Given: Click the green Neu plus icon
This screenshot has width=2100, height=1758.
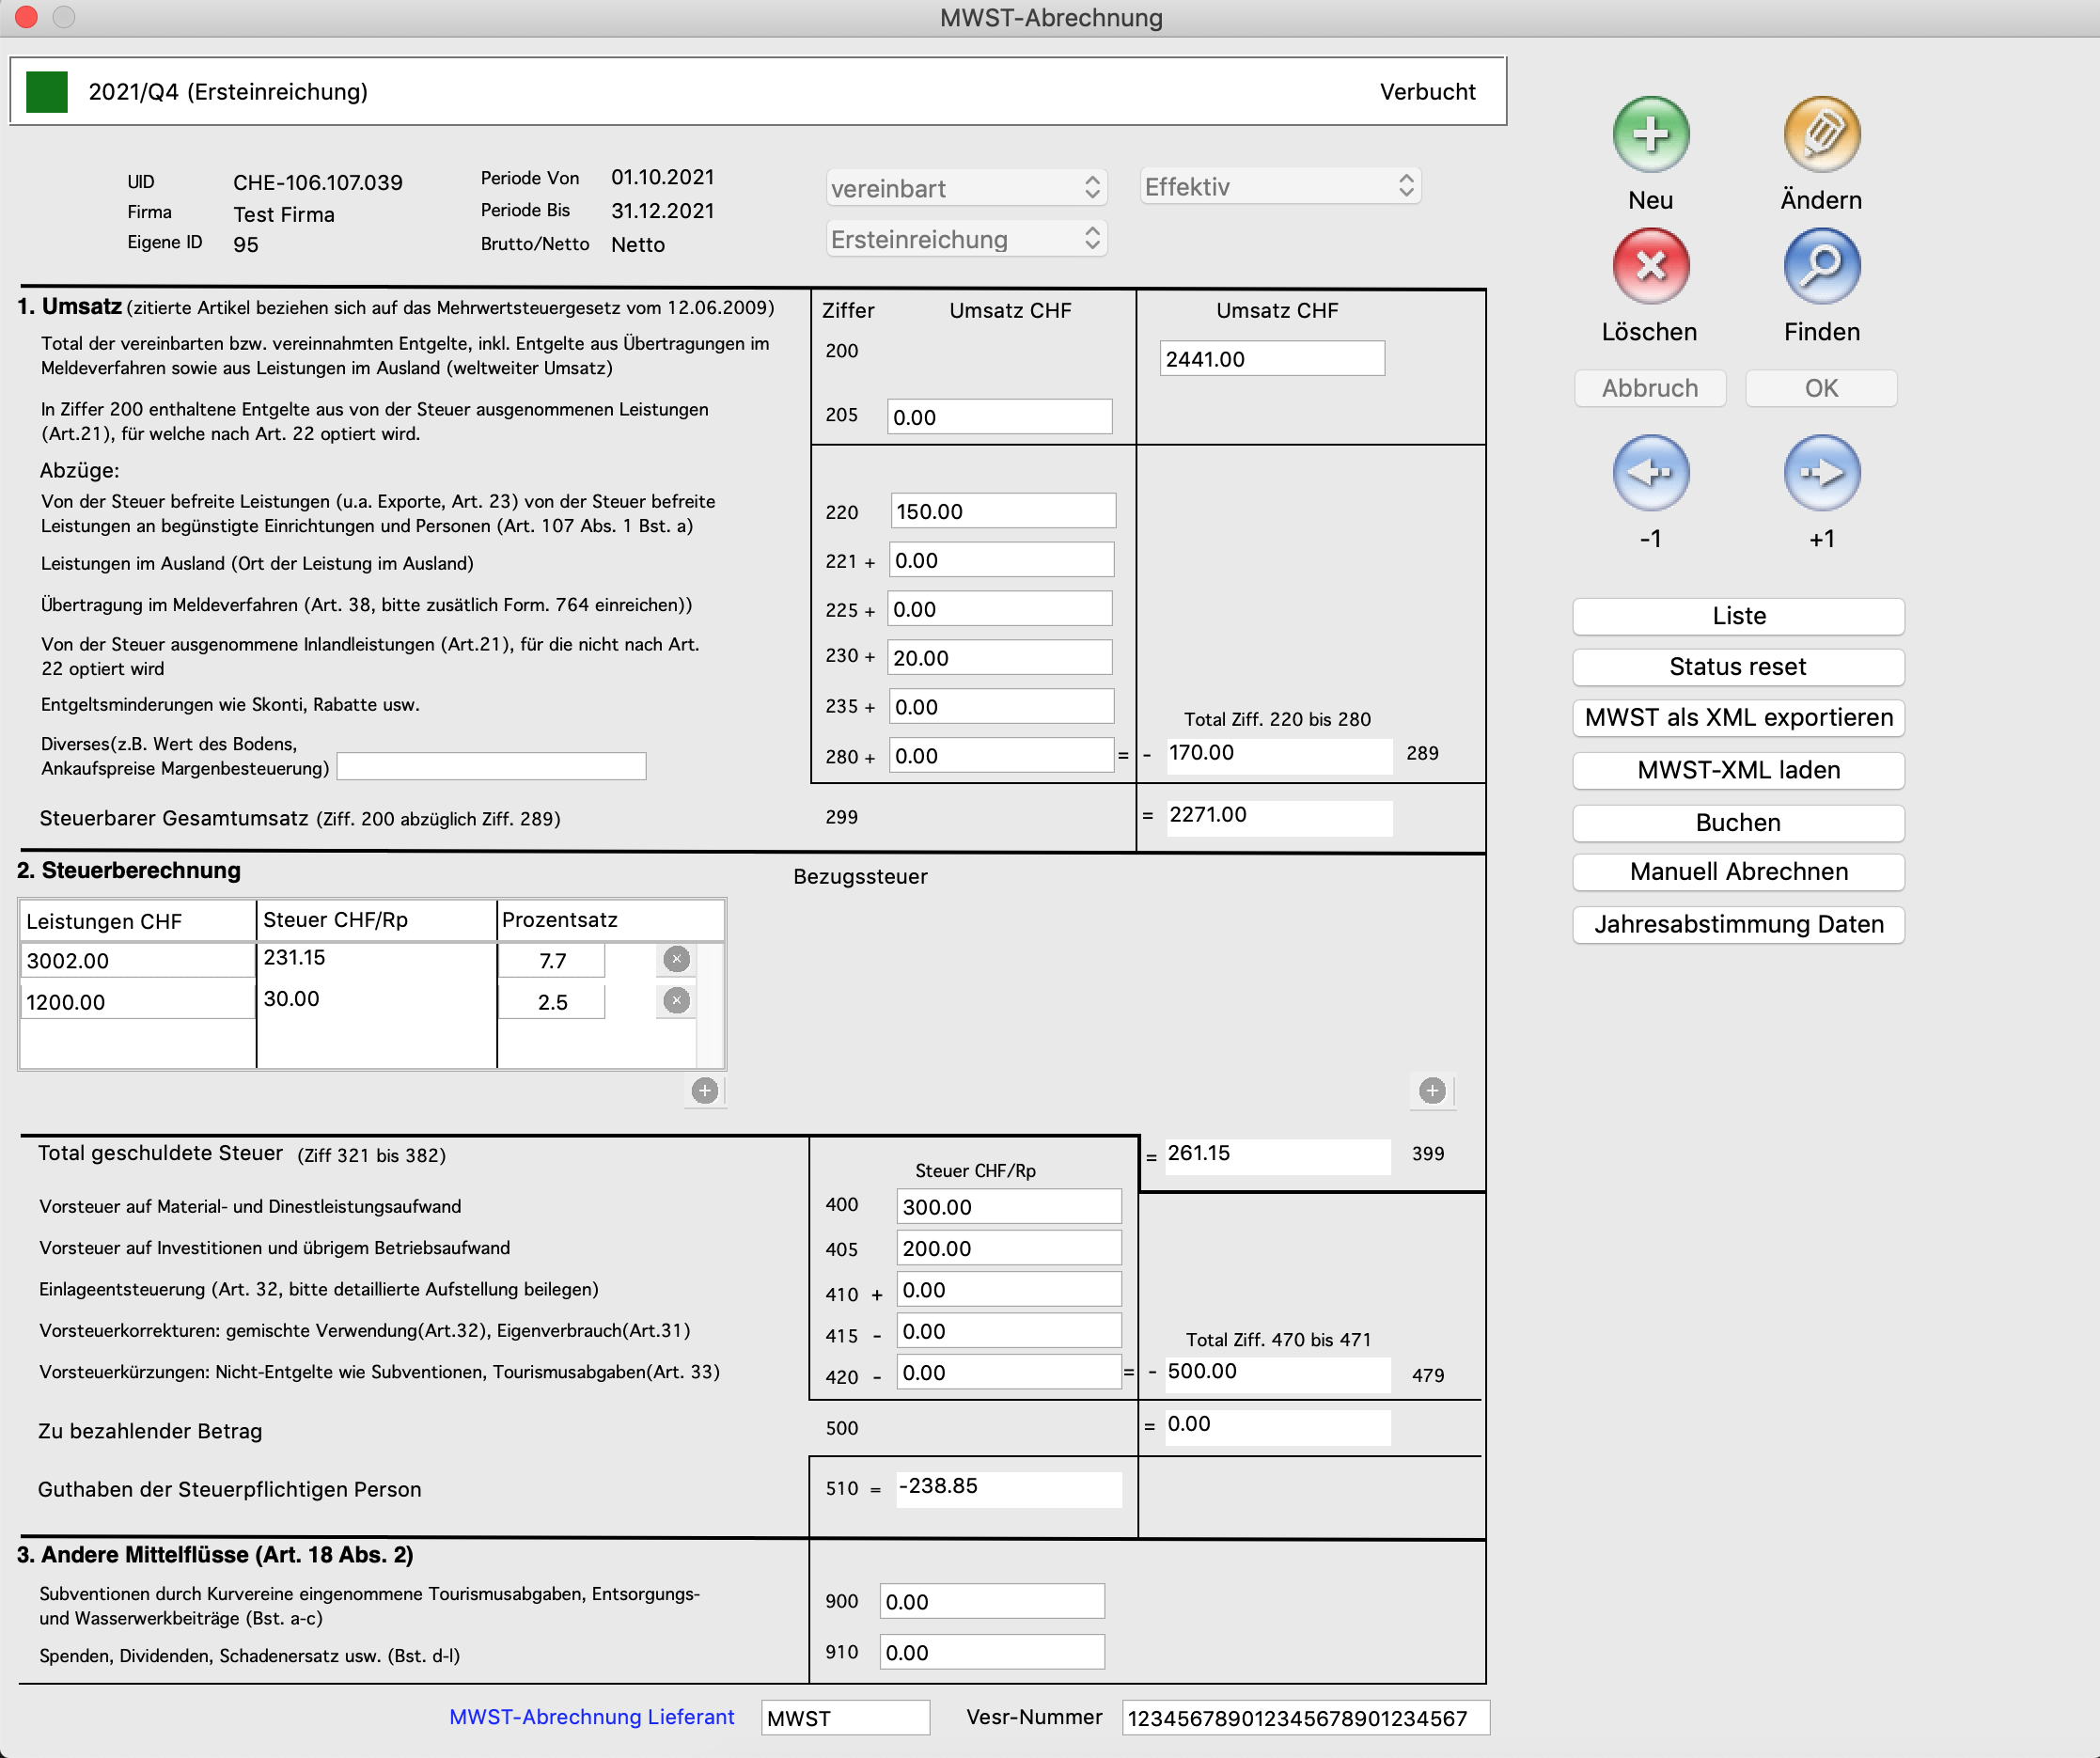Looking at the screenshot, I should click(x=1650, y=134).
